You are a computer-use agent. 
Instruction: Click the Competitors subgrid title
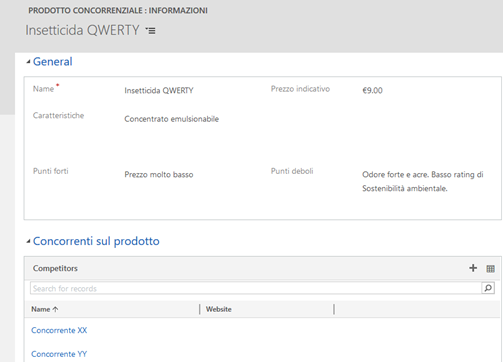click(55, 268)
